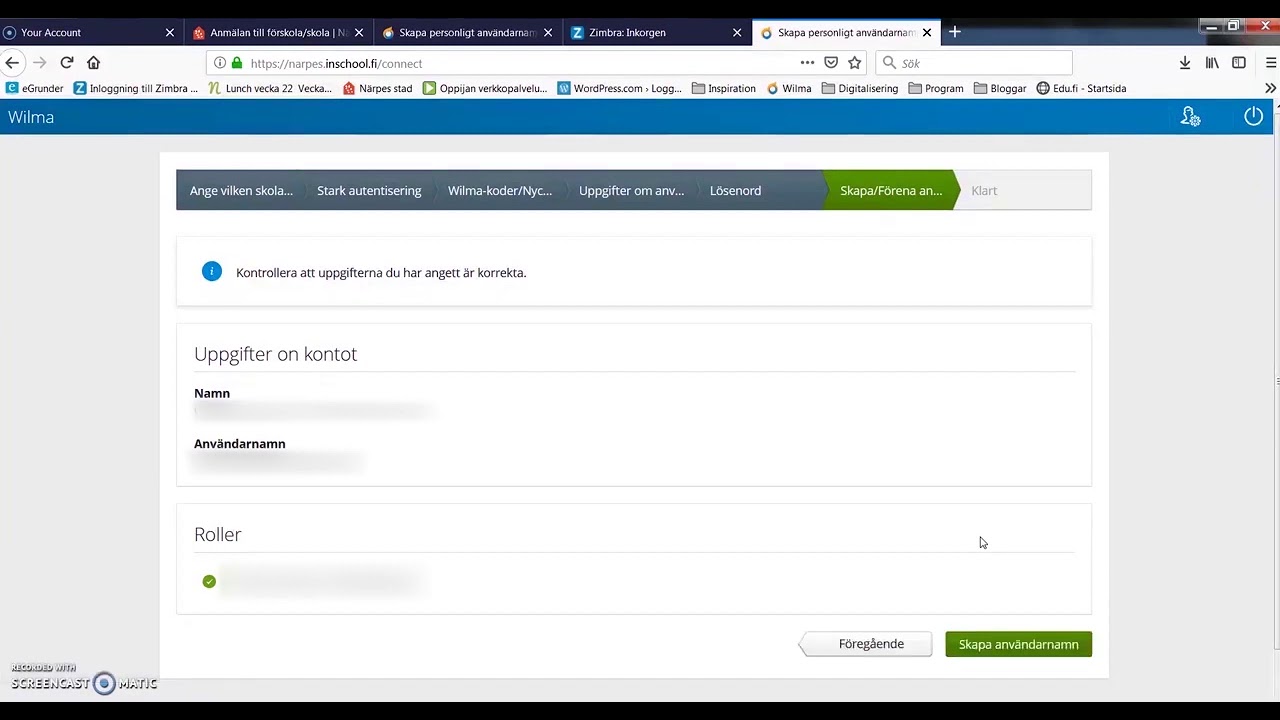Click the Roller heading
The image size is (1280, 720).
pos(217,534)
